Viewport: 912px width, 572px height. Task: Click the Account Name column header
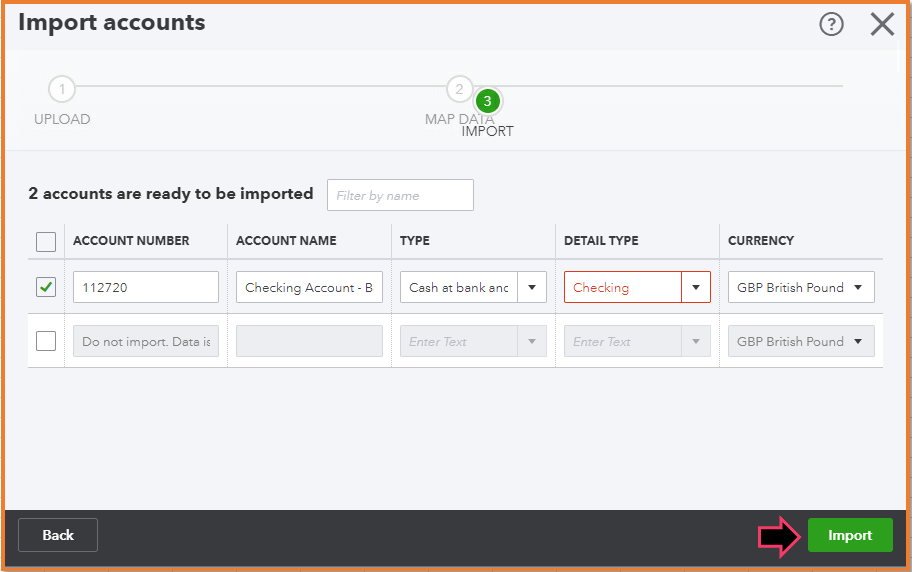click(286, 241)
